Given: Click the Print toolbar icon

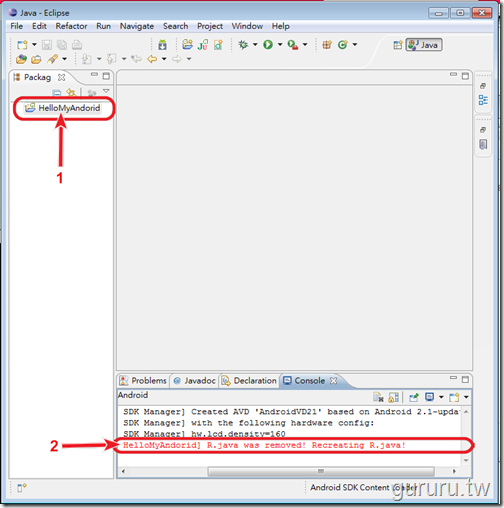Looking at the screenshot, I should 77,45.
